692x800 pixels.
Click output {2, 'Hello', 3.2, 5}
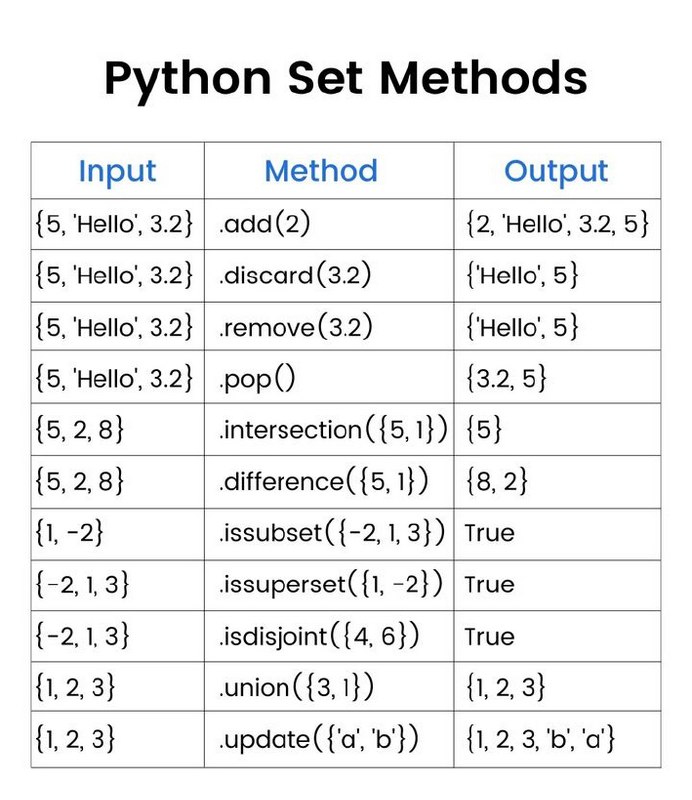point(557,224)
